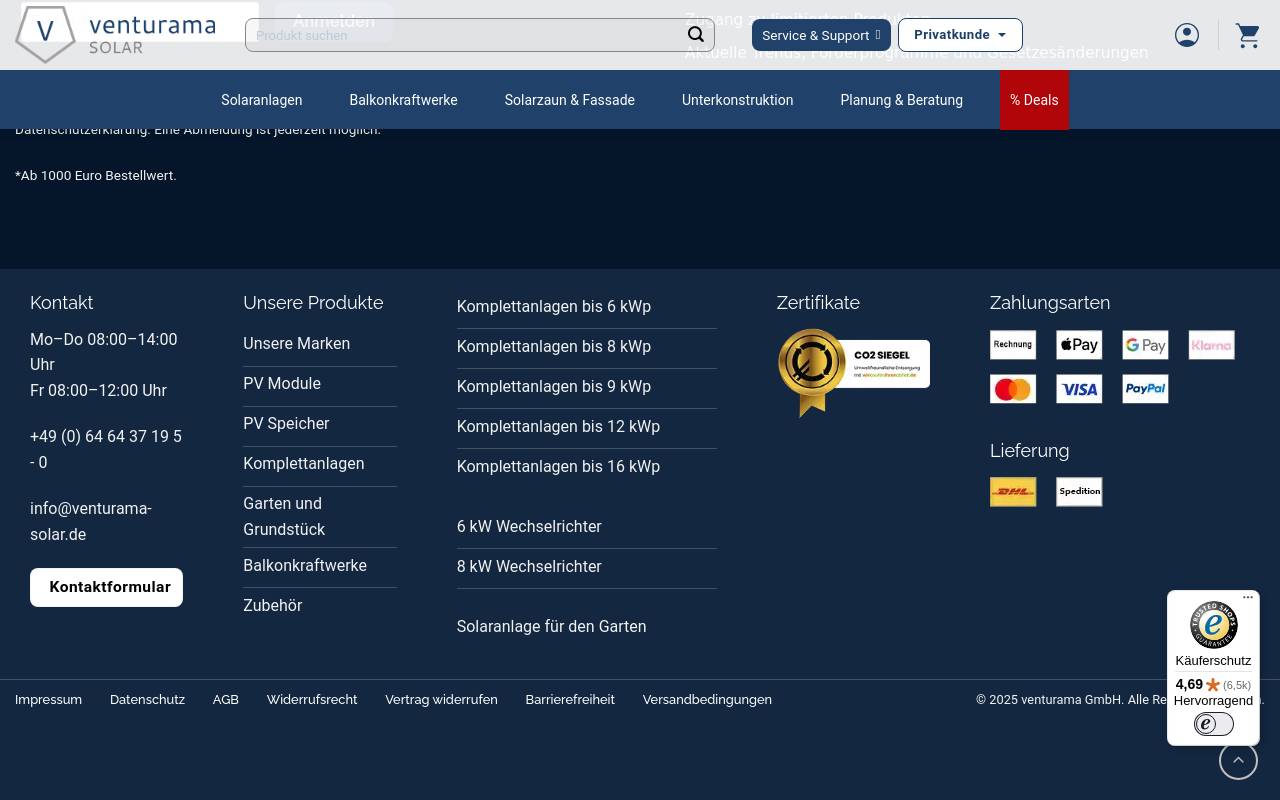1280x800 pixels.
Task: Click the Rechnung payment icon
Action: tap(1013, 345)
